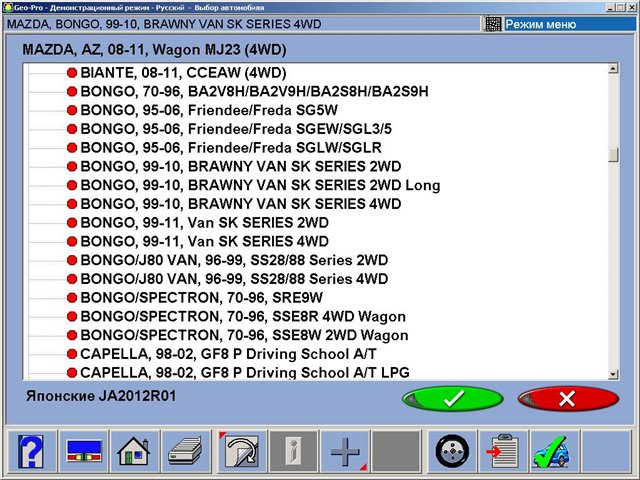Click the vehicle list scrollbar thumb
The height and width of the screenshot is (480, 640).
click(613, 155)
